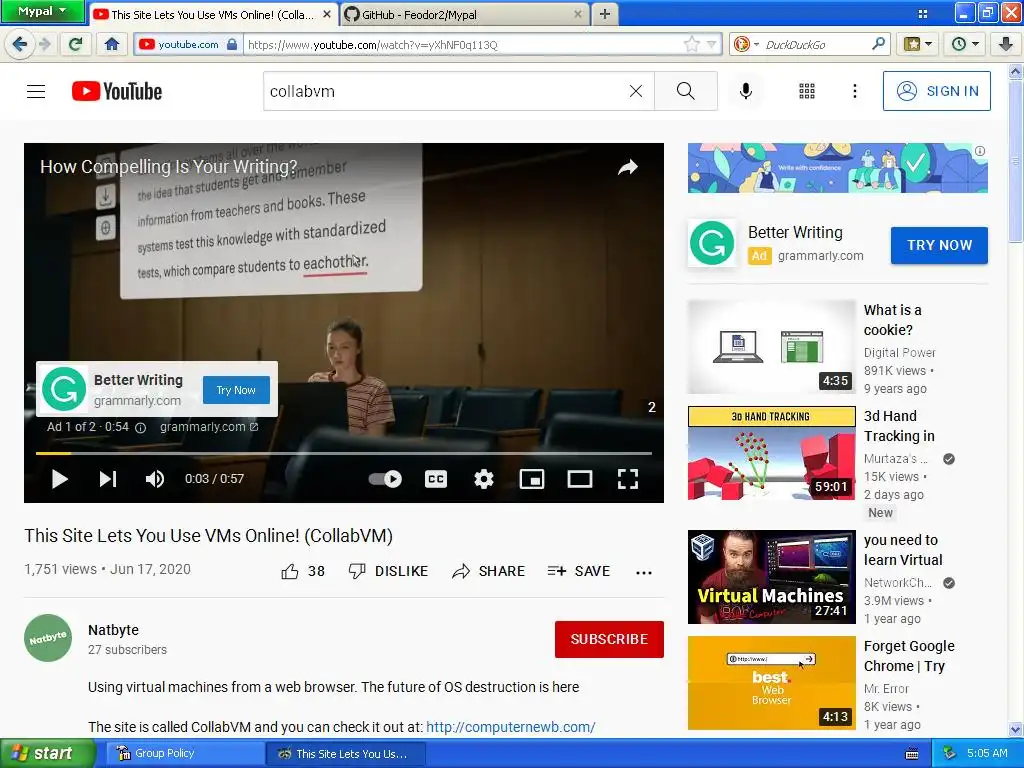Go to browser home page
The width and height of the screenshot is (1024, 768).
(x=112, y=44)
